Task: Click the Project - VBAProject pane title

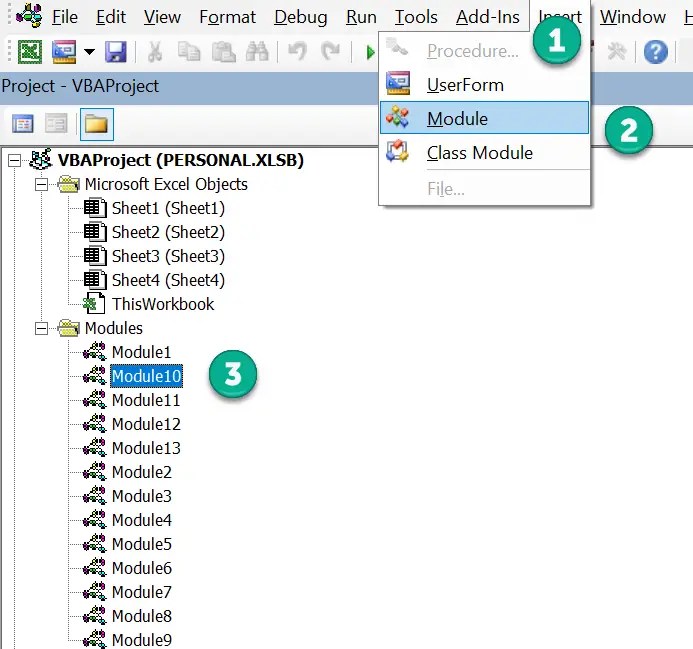Action: 80,86
